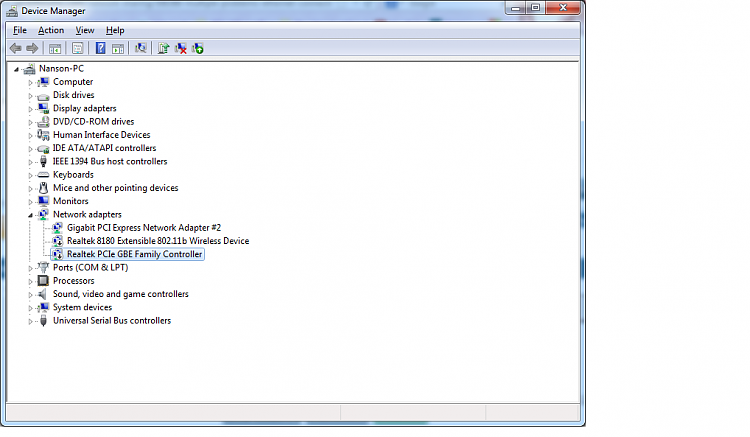Expand the Computer category arrow
Screen dimensions: 750x437
30,83
